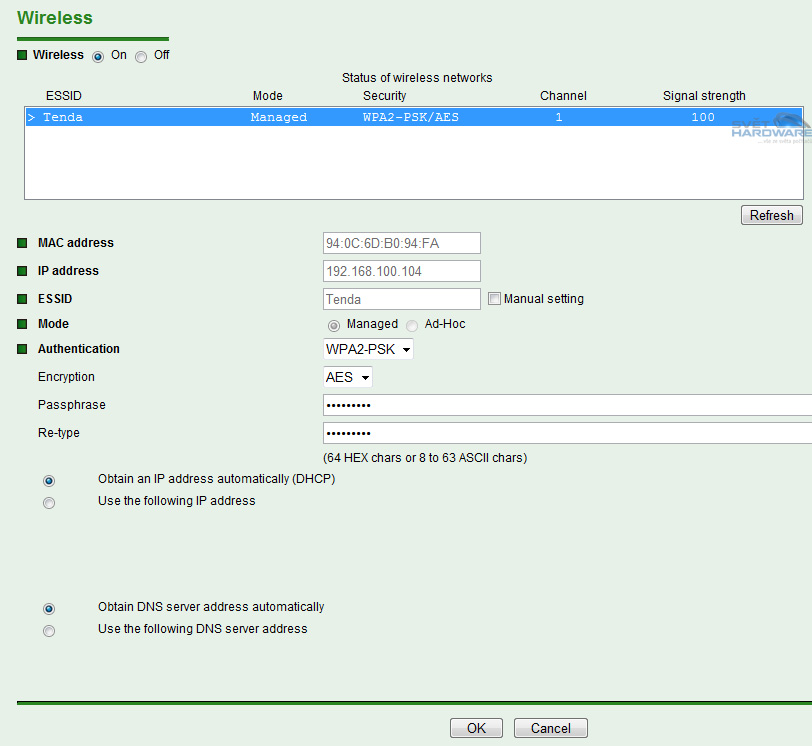Screen dimensions: 812x746
Task: Click into the Passphrase field
Action: coord(566,405)
